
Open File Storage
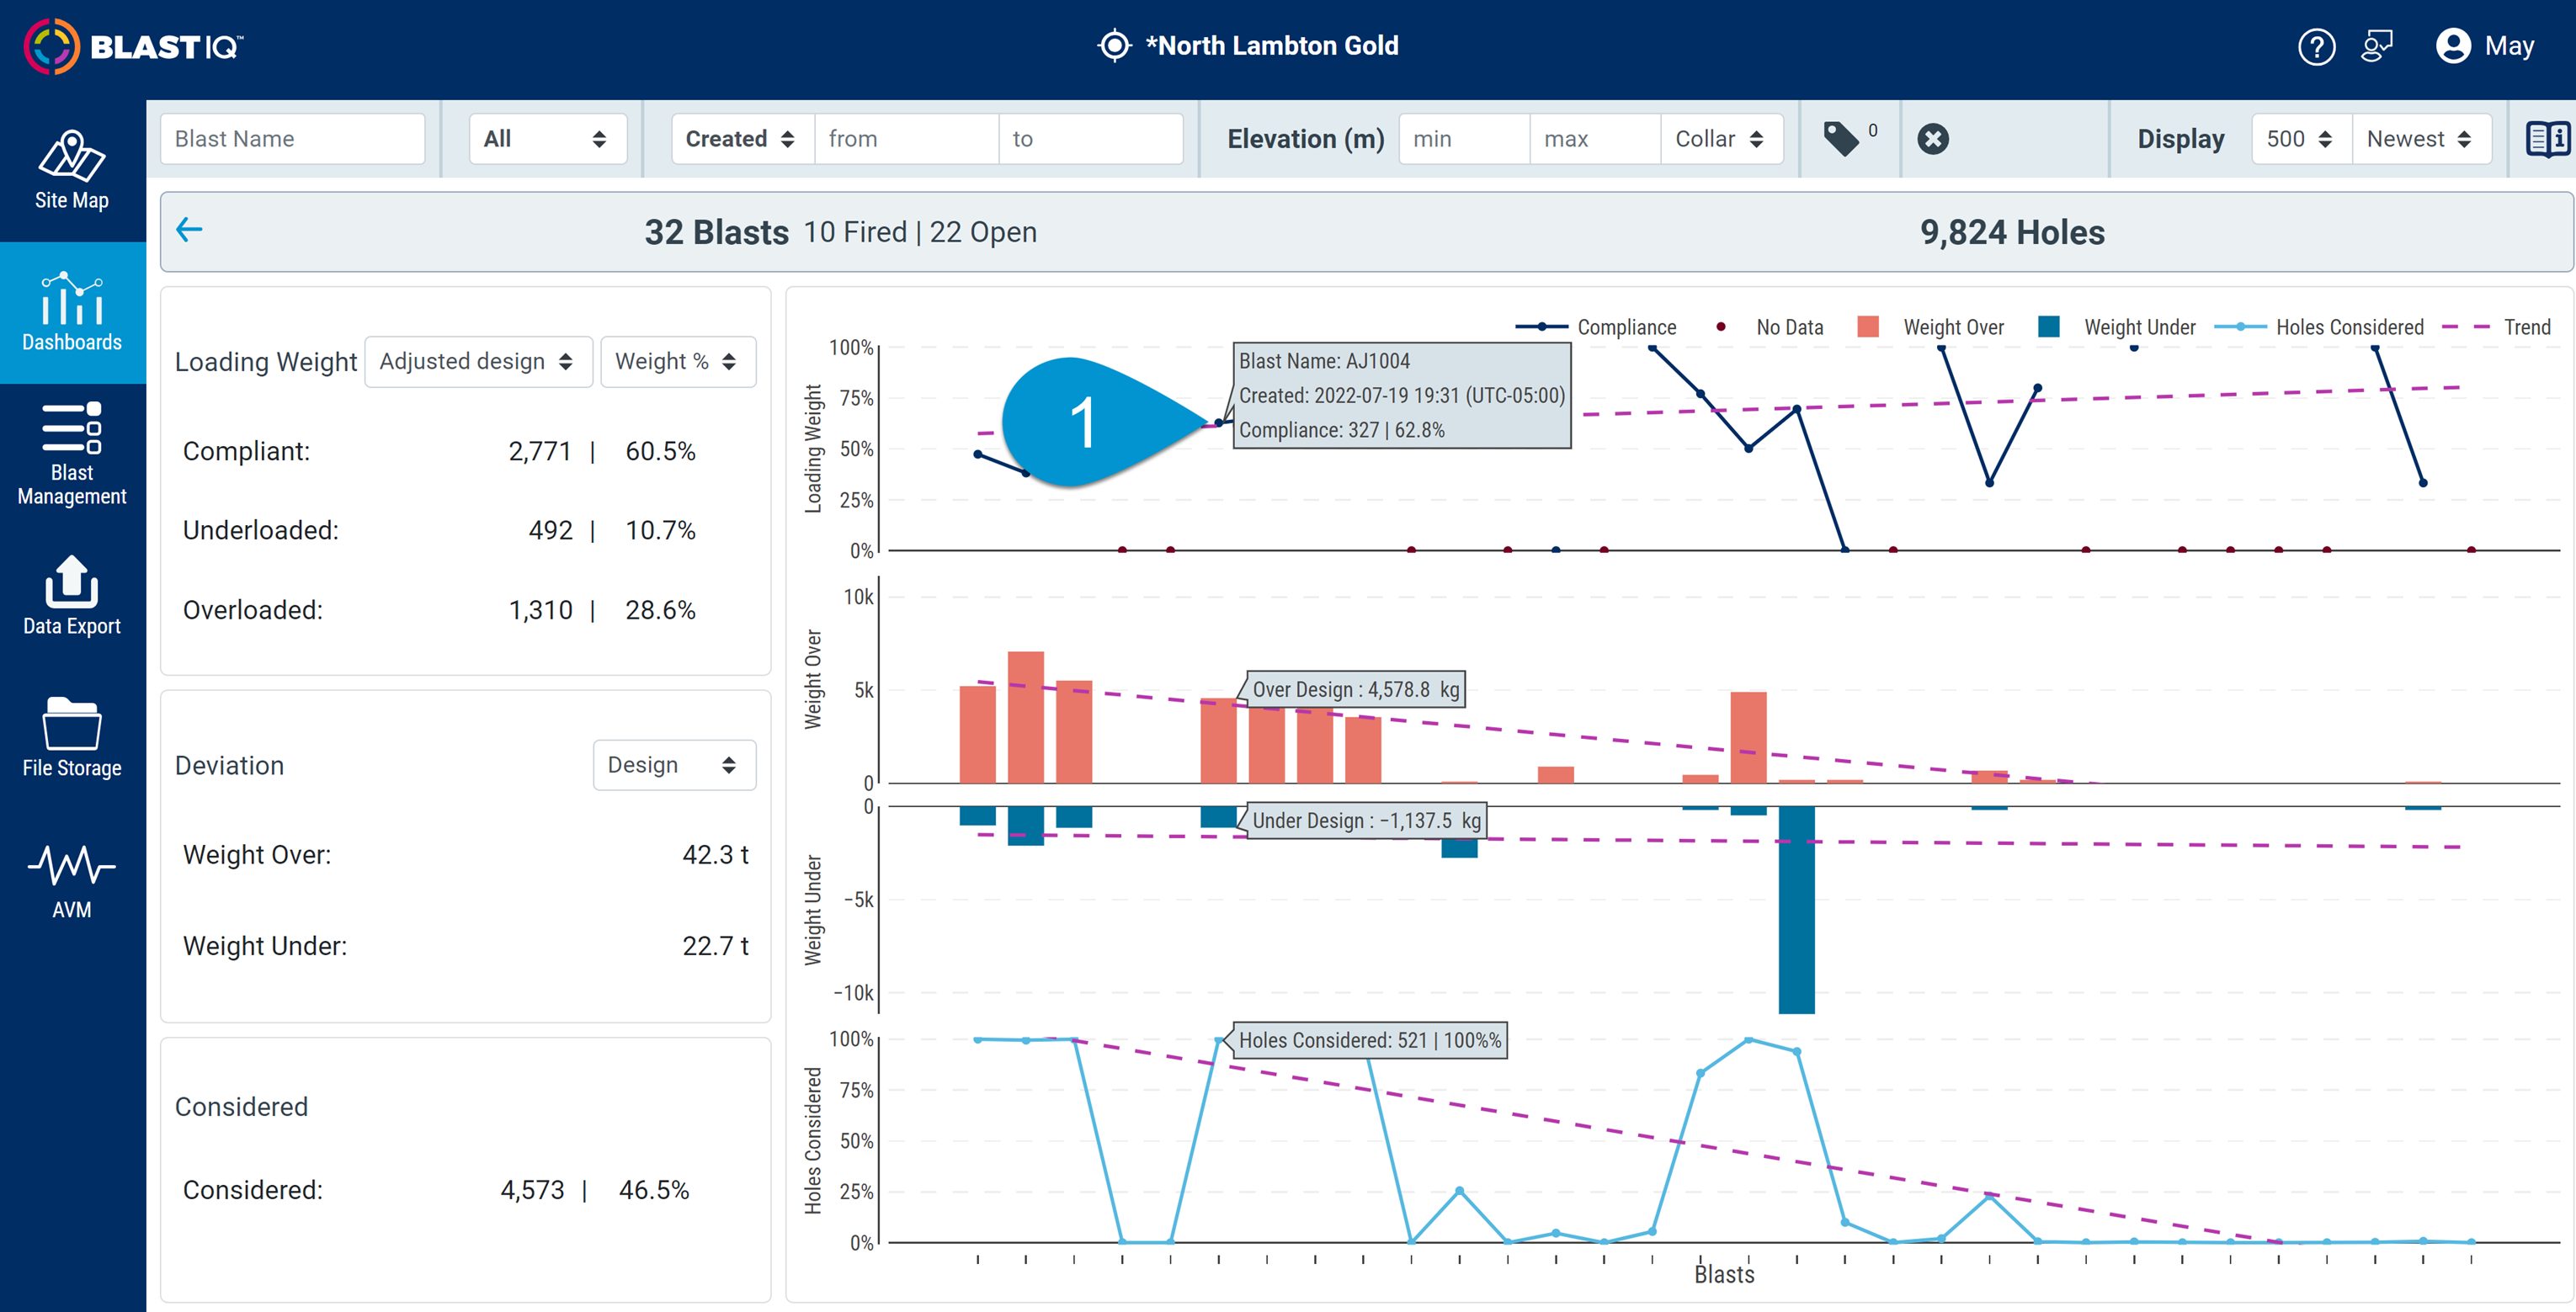72,738
